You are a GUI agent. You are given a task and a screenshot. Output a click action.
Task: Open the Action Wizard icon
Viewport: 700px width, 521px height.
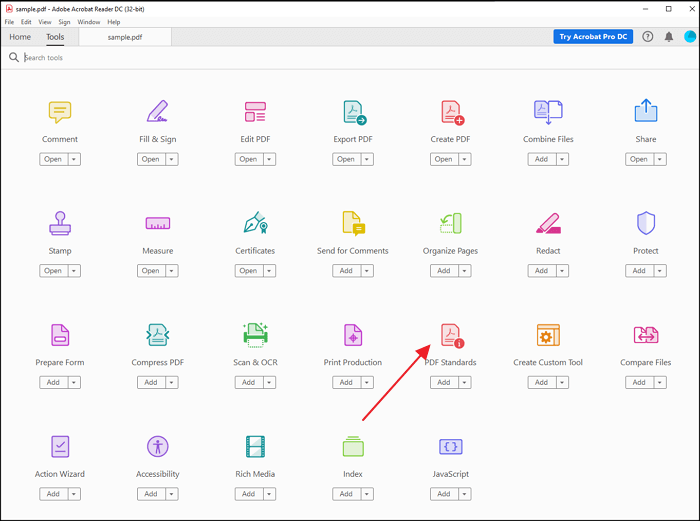click(60, 446)
